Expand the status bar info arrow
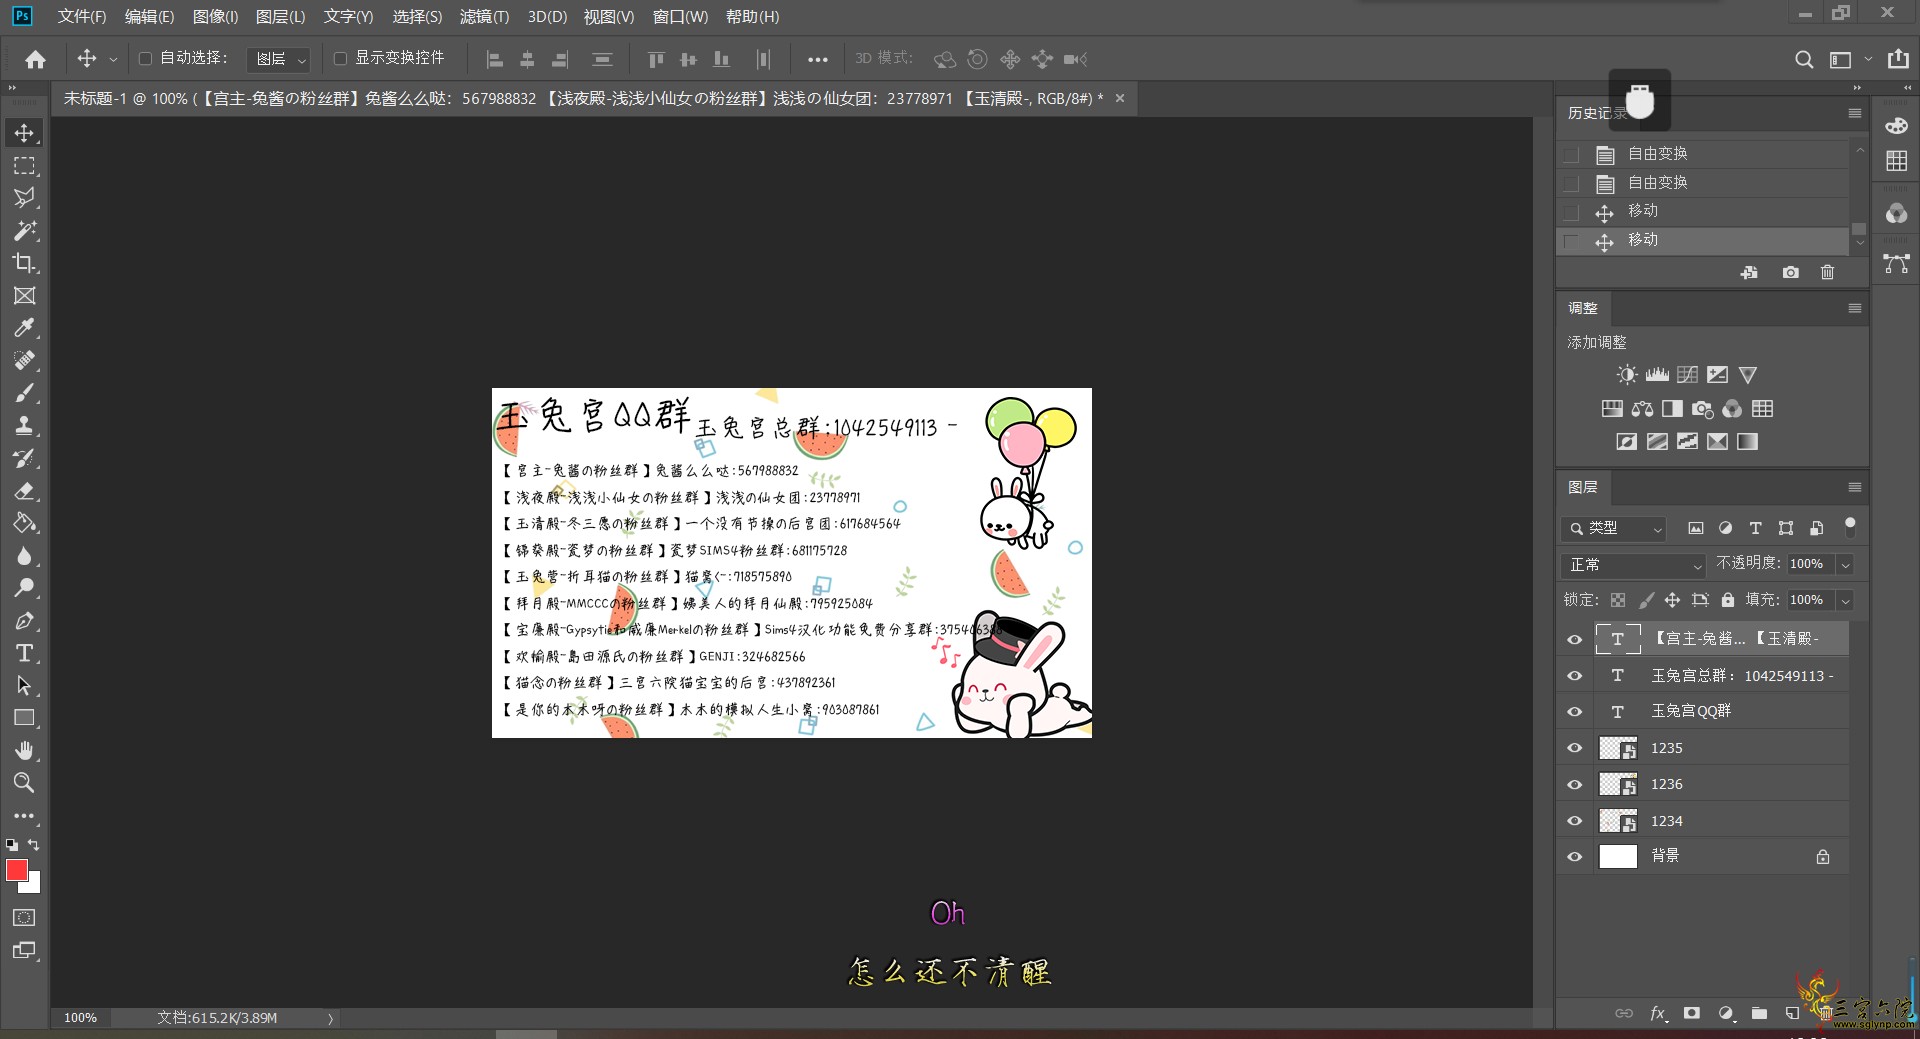 pos(331,1018)
